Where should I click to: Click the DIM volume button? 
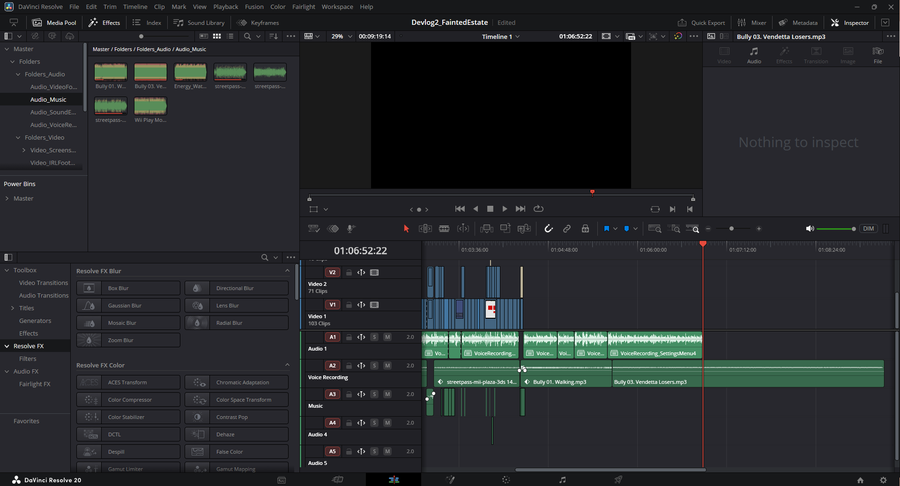click(x=867, y=229)
